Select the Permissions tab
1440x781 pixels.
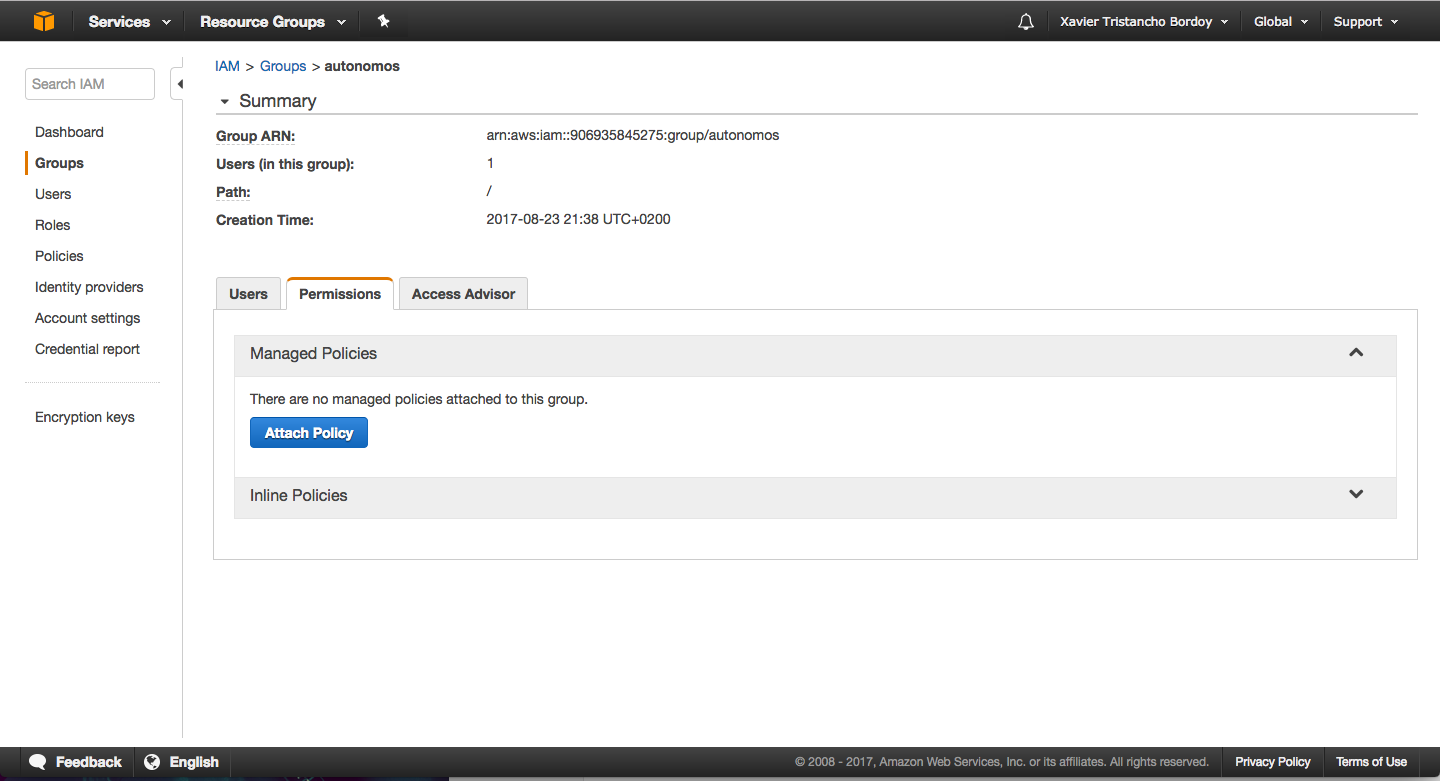tap(340, 294)
